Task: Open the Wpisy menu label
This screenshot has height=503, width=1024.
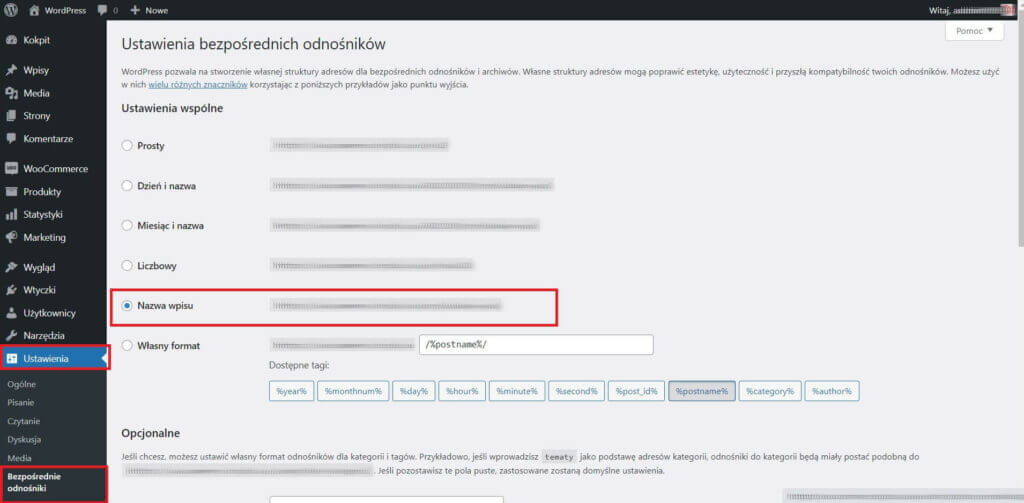Action: (37, 71)
